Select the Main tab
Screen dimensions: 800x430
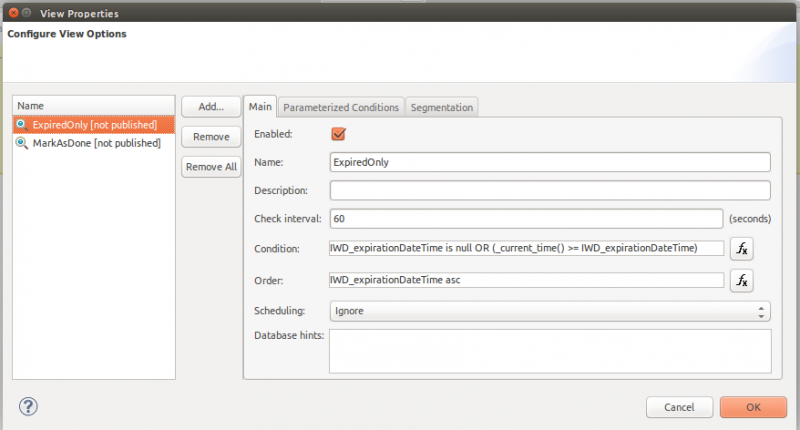[260, 107]
